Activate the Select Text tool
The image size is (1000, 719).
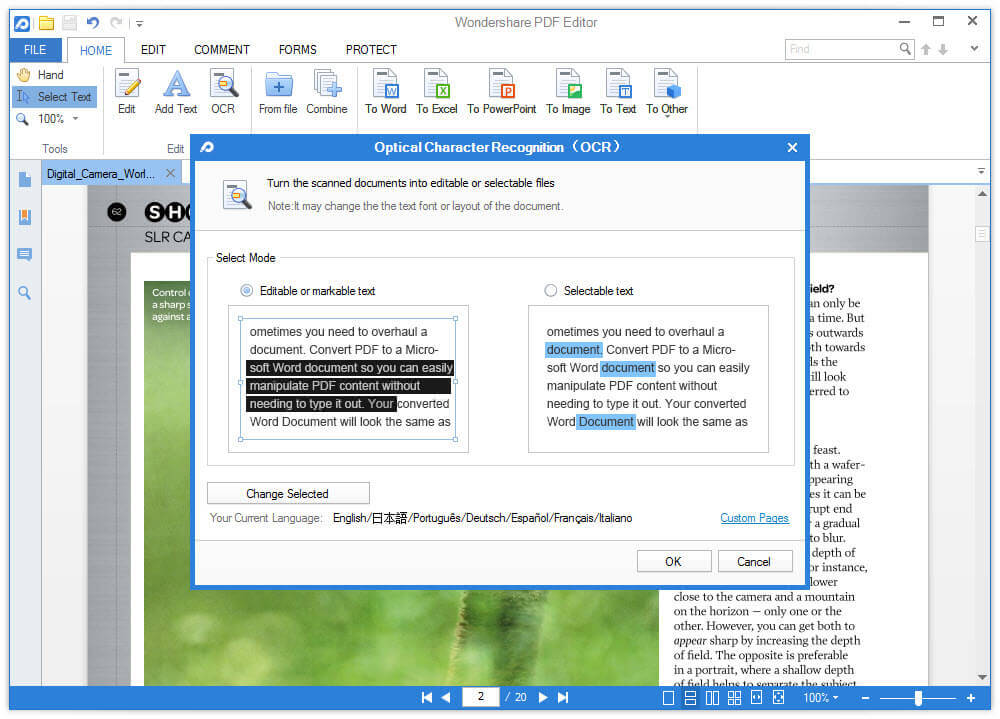[x=55, y=97]
